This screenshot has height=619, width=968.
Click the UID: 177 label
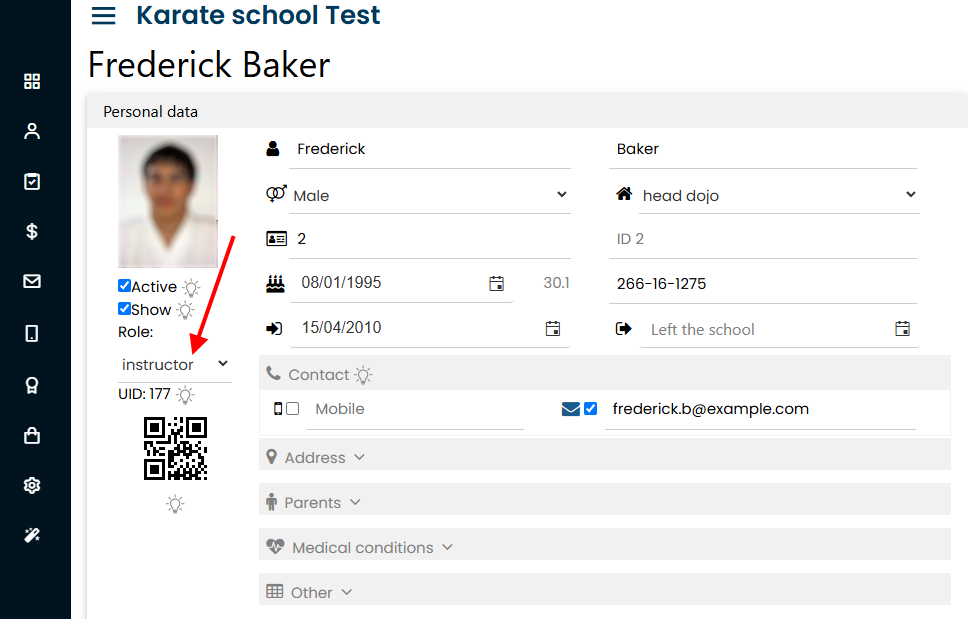pyautogui.click(x=144, y=394)
